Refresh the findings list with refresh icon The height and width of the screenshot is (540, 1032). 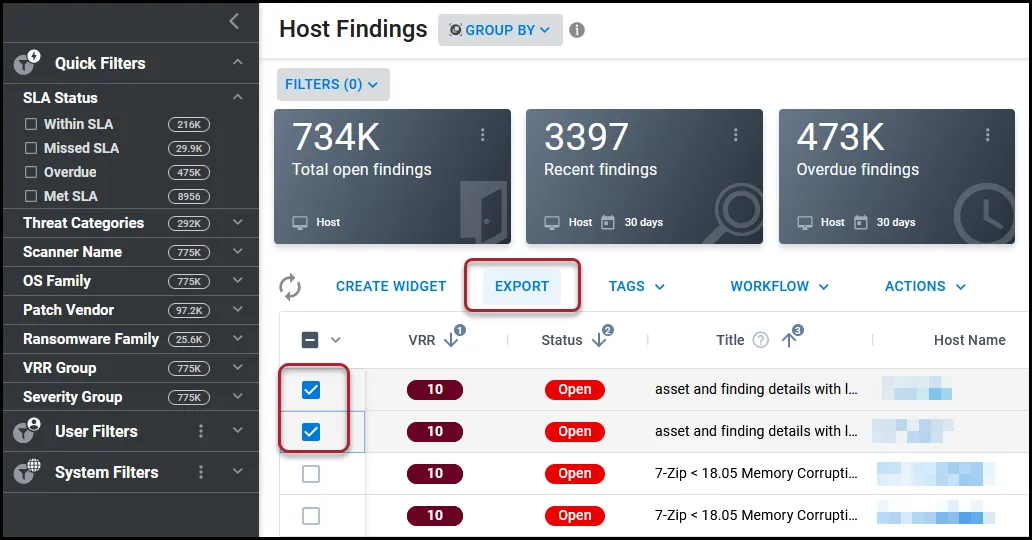290,287
